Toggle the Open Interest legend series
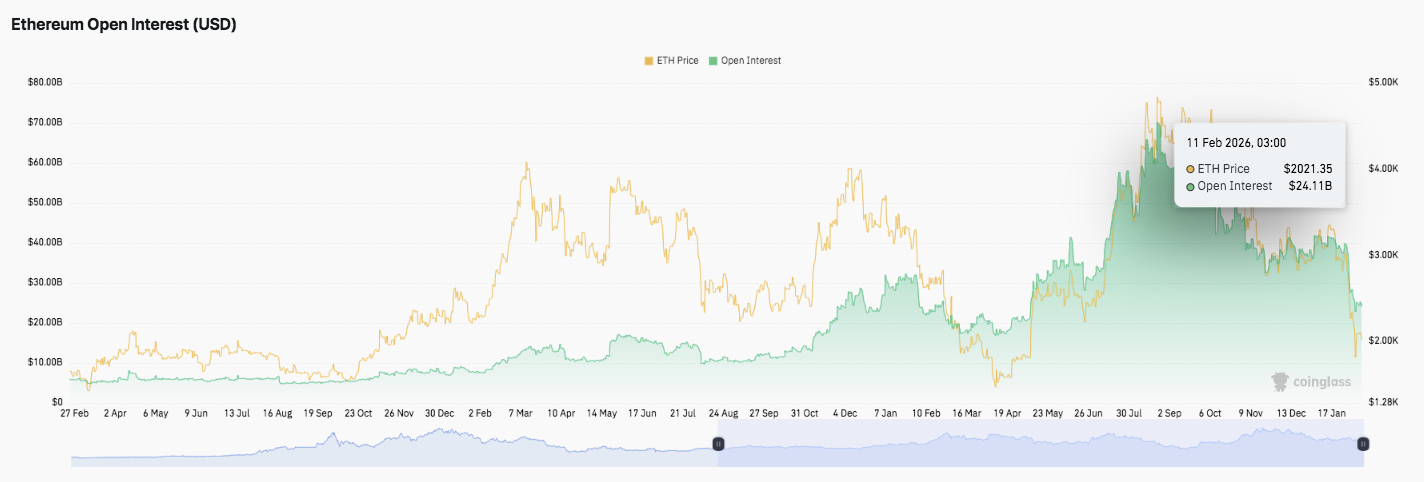 [750, 61]
